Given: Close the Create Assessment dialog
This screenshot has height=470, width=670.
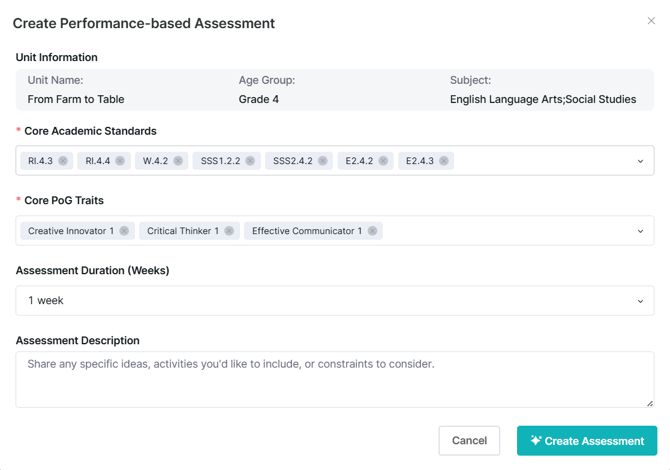Looking at the screenshot, I should 651,21.
